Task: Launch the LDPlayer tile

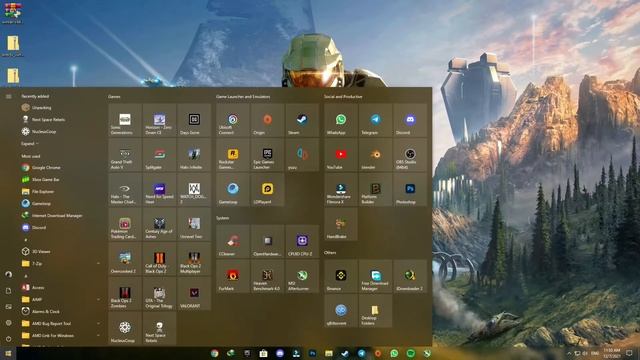Action: pyautogui.click(x=267, y=189)
